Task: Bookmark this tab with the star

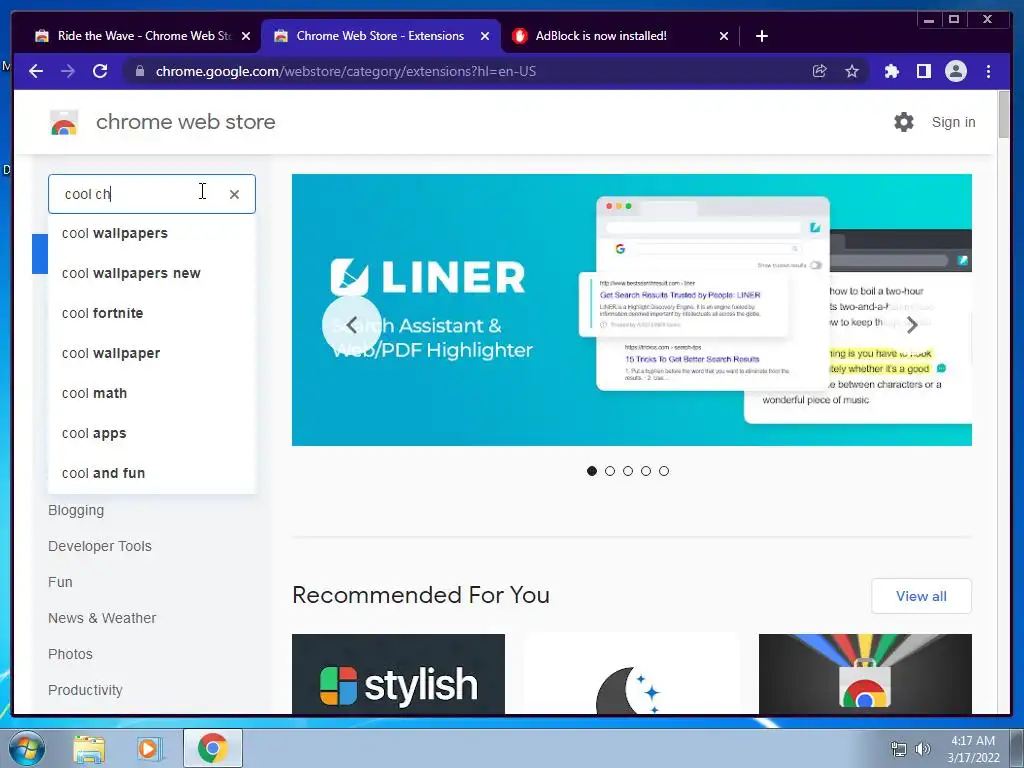Action: 852,71
